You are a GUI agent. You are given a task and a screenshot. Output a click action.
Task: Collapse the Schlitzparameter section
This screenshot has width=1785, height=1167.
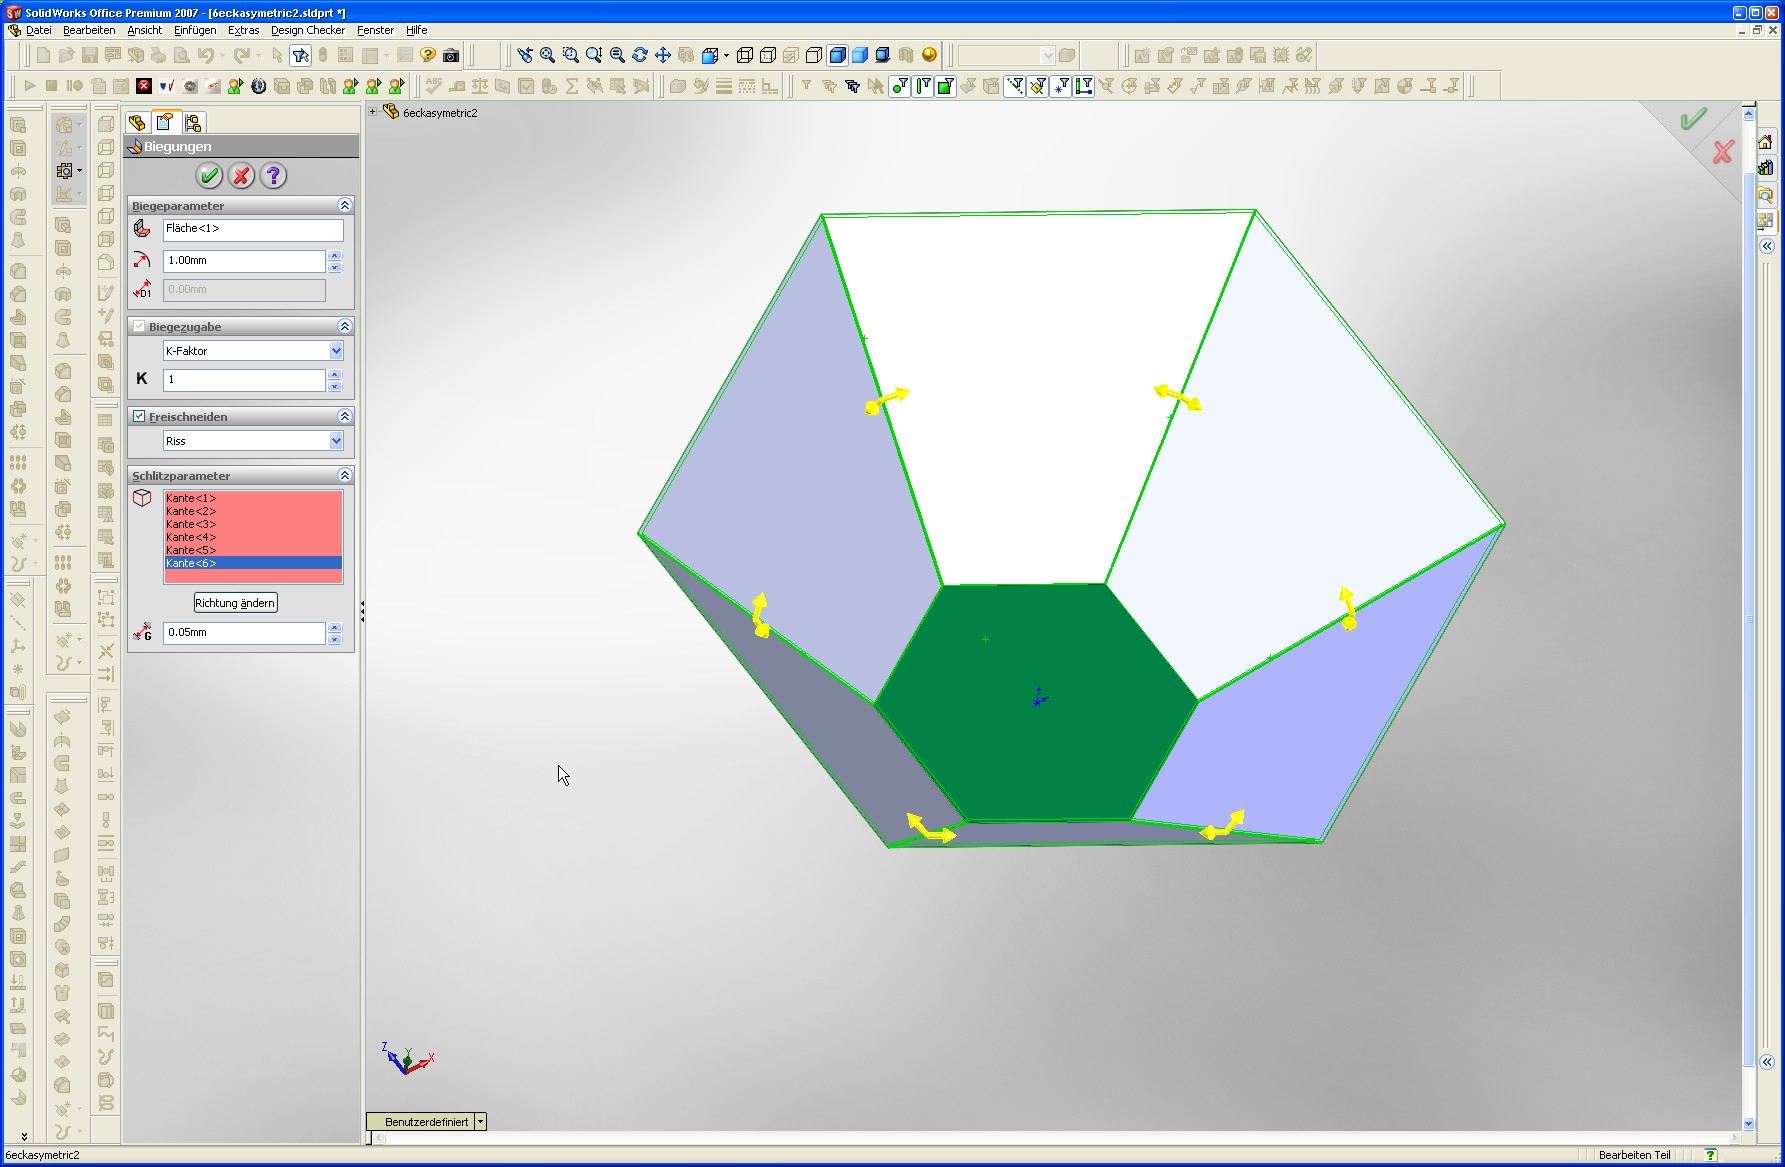tap(344, 475)
